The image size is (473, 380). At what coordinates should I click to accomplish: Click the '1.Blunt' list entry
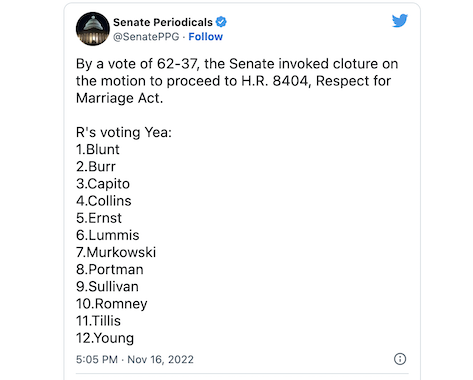click(x=97, y=149)
